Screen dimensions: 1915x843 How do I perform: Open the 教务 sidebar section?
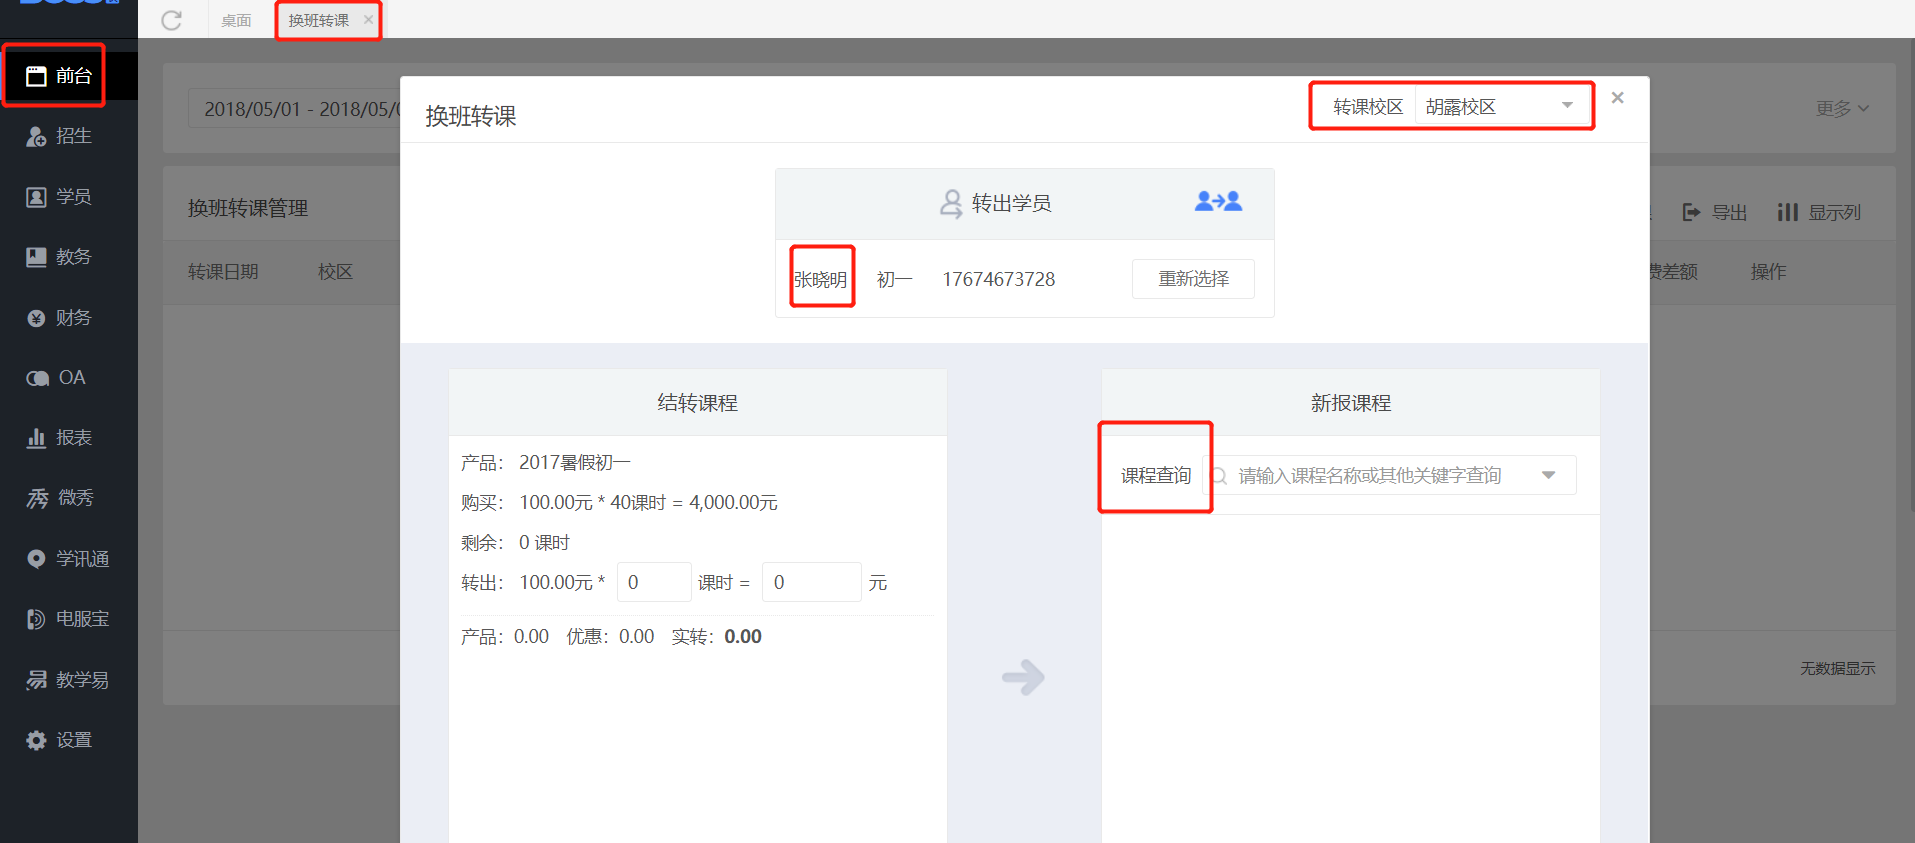point(59,257)
